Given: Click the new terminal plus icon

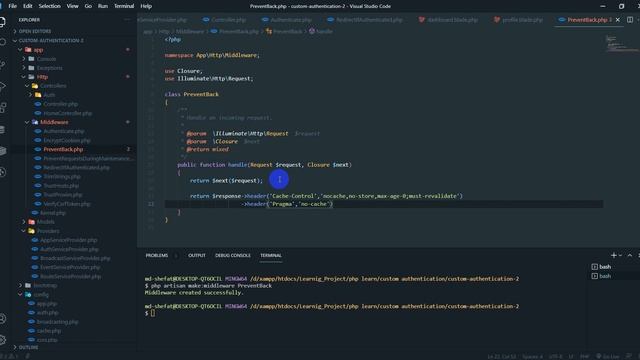Looking at the screenshot, I should [x=613, y=255].
